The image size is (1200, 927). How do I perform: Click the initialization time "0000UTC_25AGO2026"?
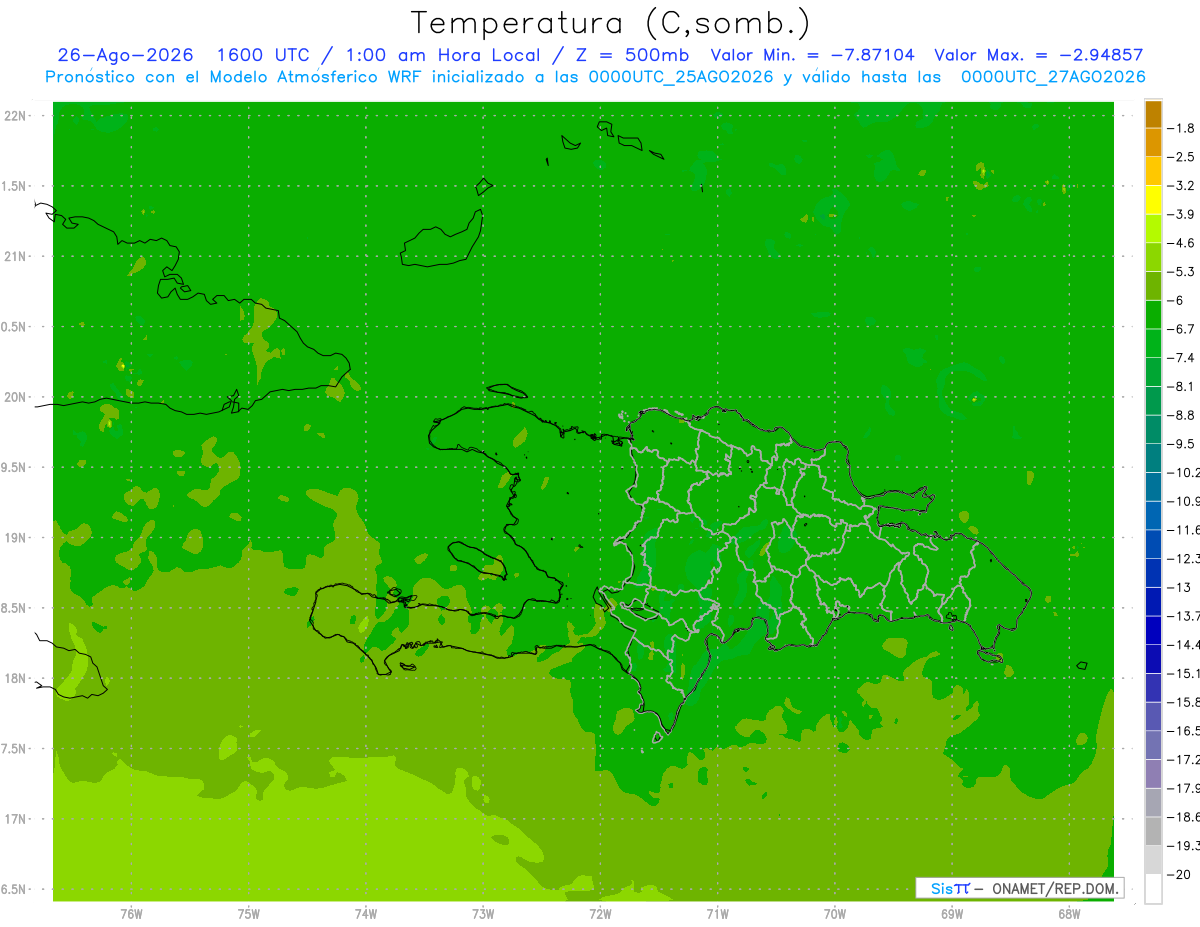[x=681, y=77]
